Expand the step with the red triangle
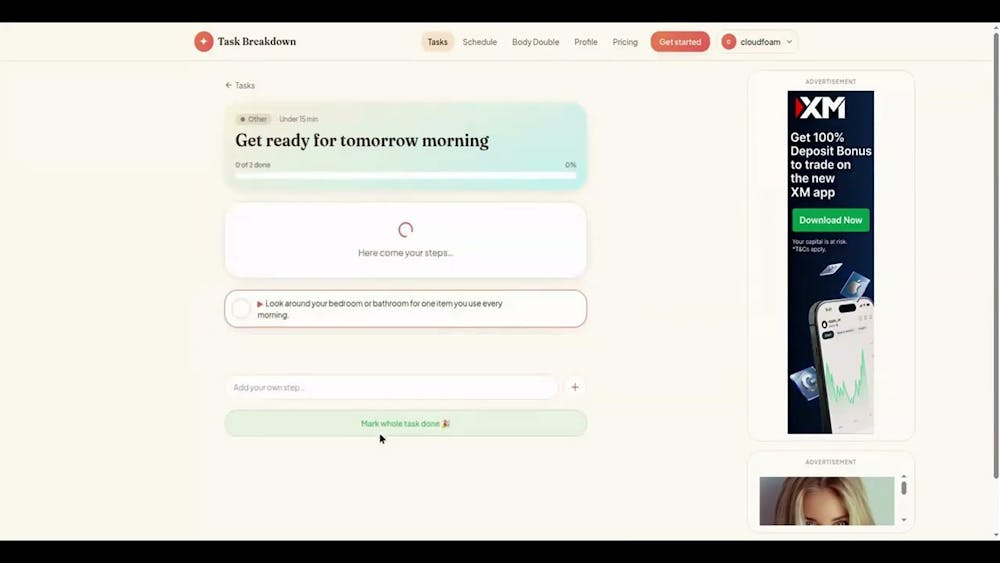The image size is (1000, 563). pyautogui.click(x=260, y=304)
